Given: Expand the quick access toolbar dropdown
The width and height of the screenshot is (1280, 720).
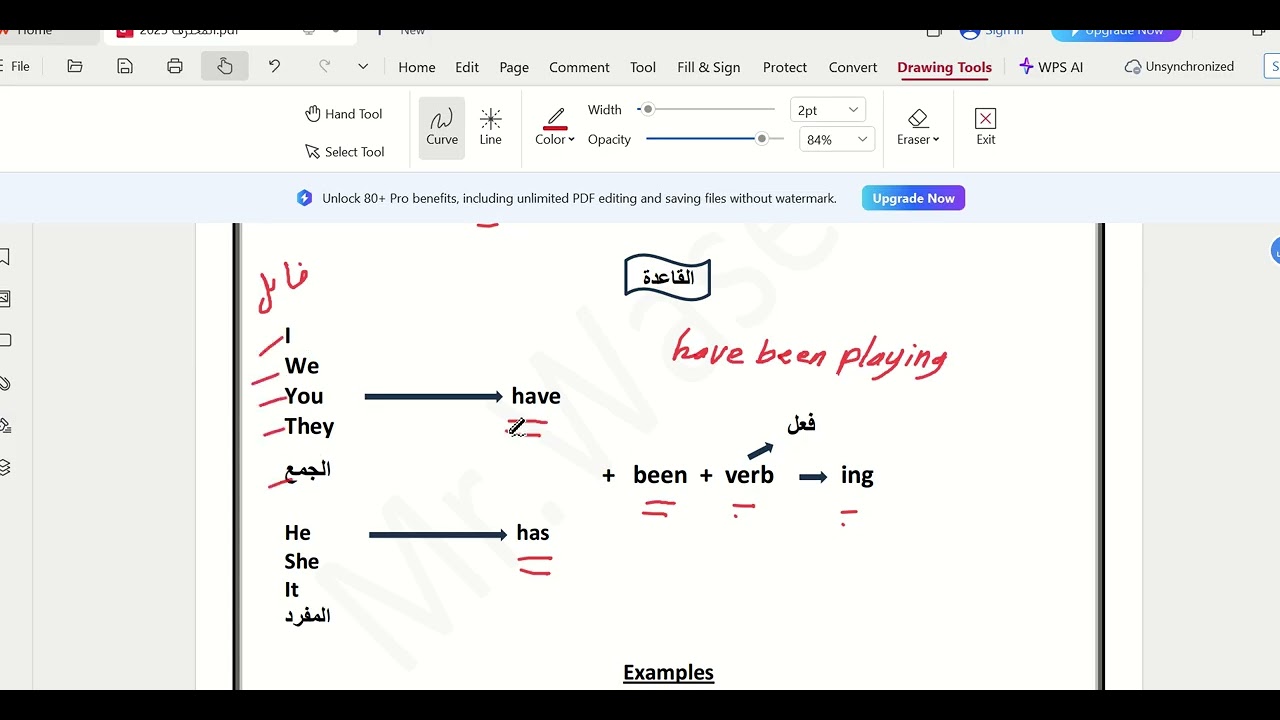Looking at the screenshot, I should pos(363,66).
